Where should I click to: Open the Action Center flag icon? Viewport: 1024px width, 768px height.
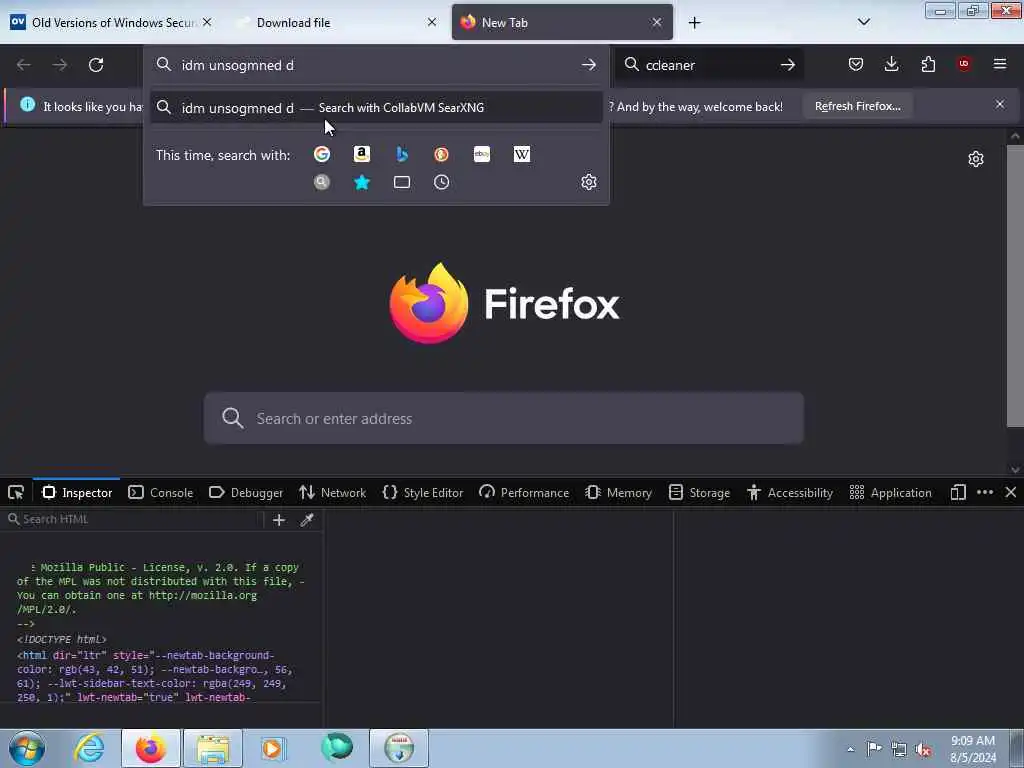pos(874,748)
